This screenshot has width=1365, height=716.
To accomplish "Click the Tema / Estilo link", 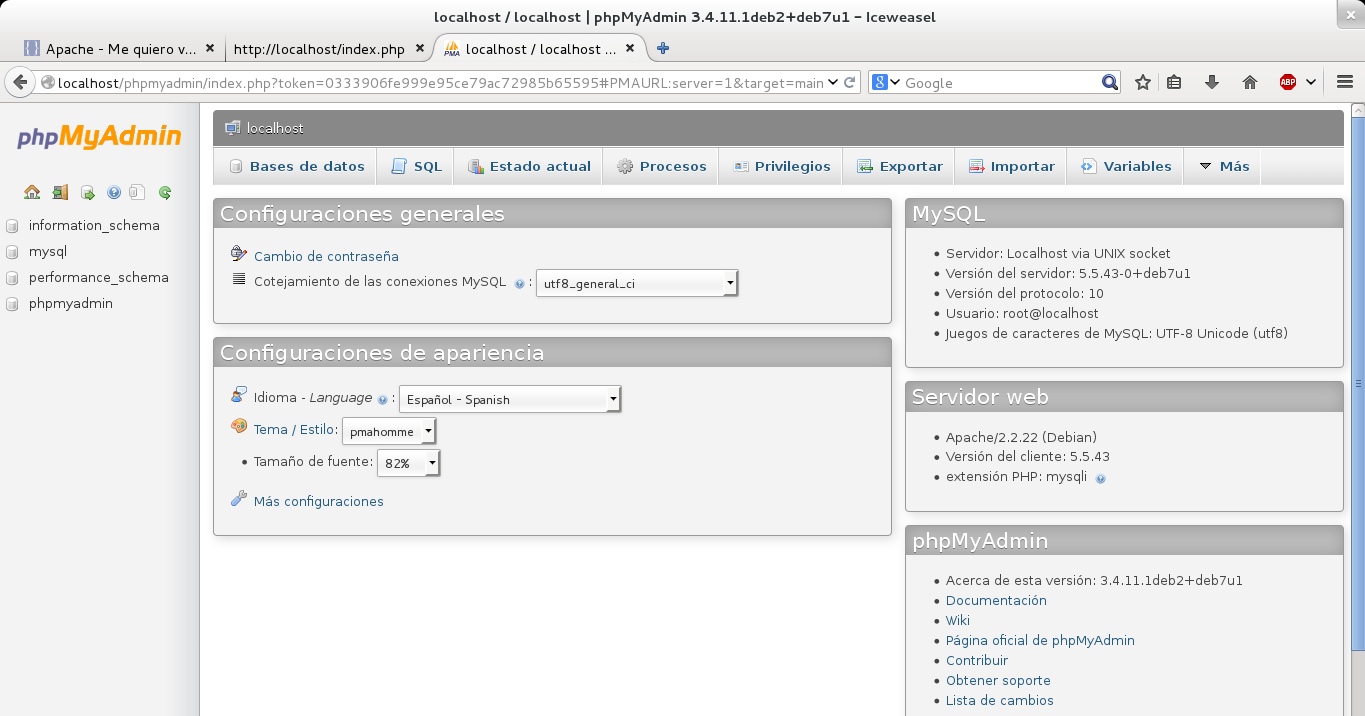I will (293, 430).
